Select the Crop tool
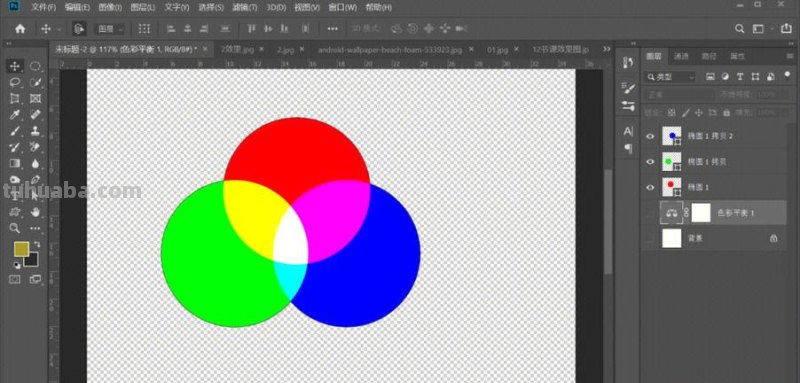Image resolution: width=800 pixels, height=383 pixels. pyautogui.click(x=15, y=98)
